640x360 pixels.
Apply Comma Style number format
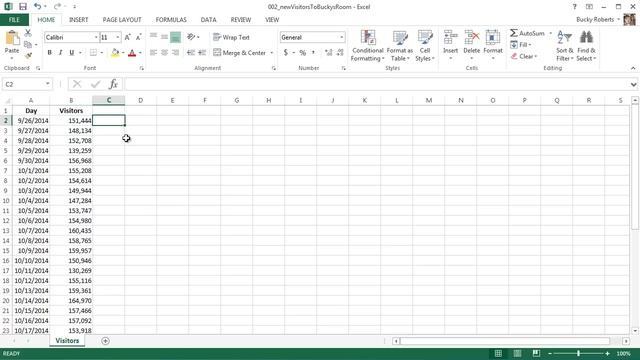coord(313,53)
